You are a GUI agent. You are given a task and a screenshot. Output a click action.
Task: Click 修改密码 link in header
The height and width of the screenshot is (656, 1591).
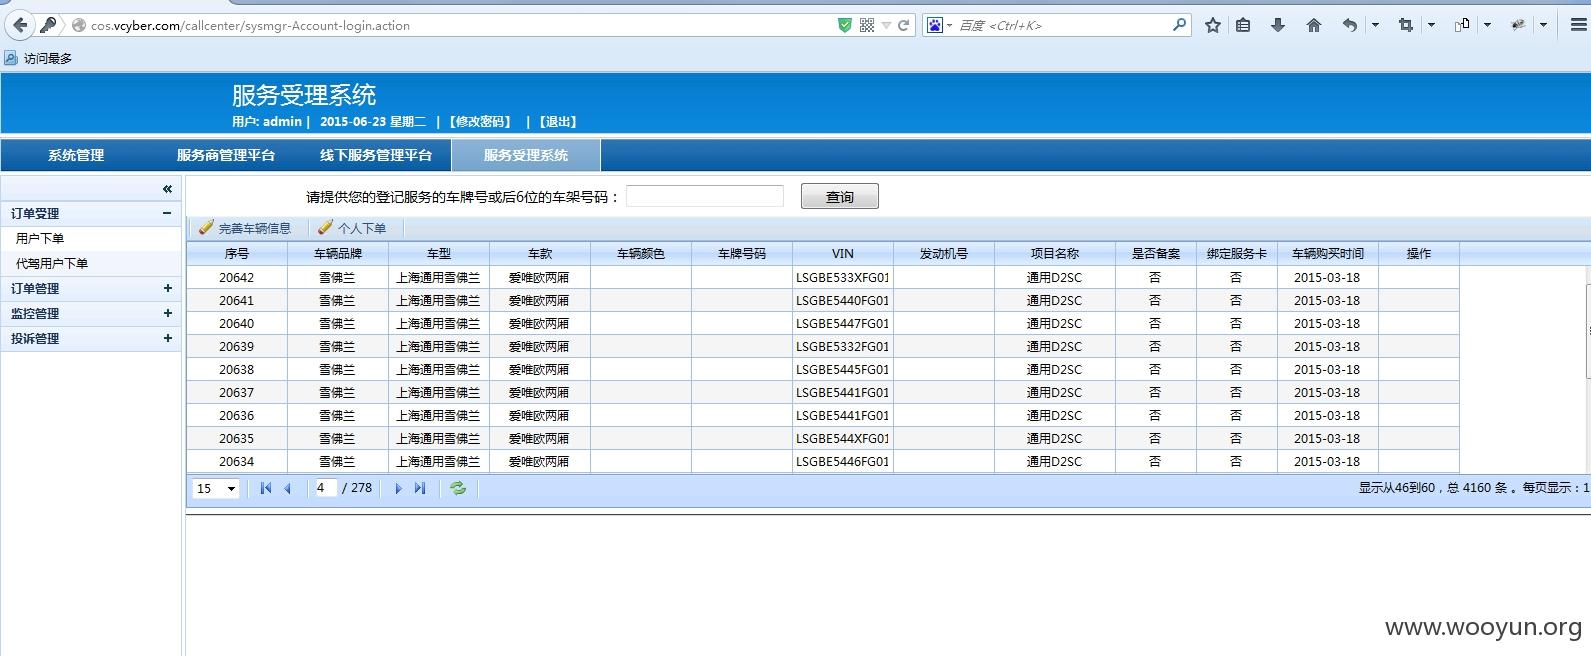(x=480, y=121)
